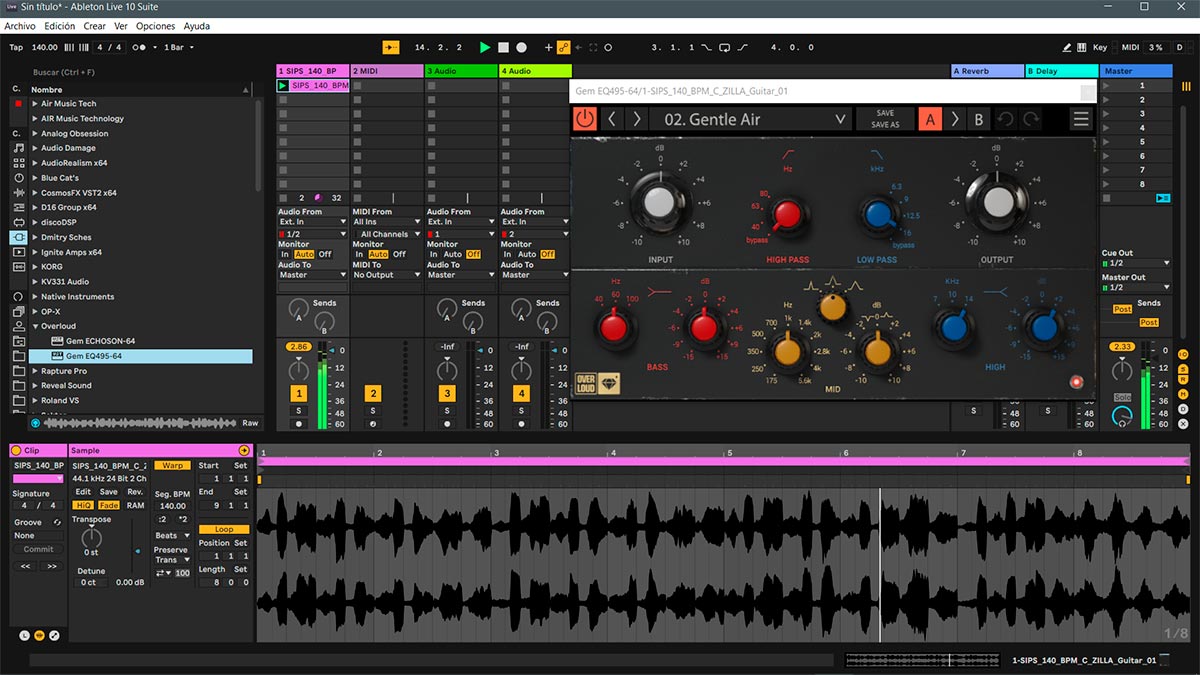1200x675 pixels.
Task: Adjust the OUTPUT gain knob in EQ495
Action: [996, 202]
